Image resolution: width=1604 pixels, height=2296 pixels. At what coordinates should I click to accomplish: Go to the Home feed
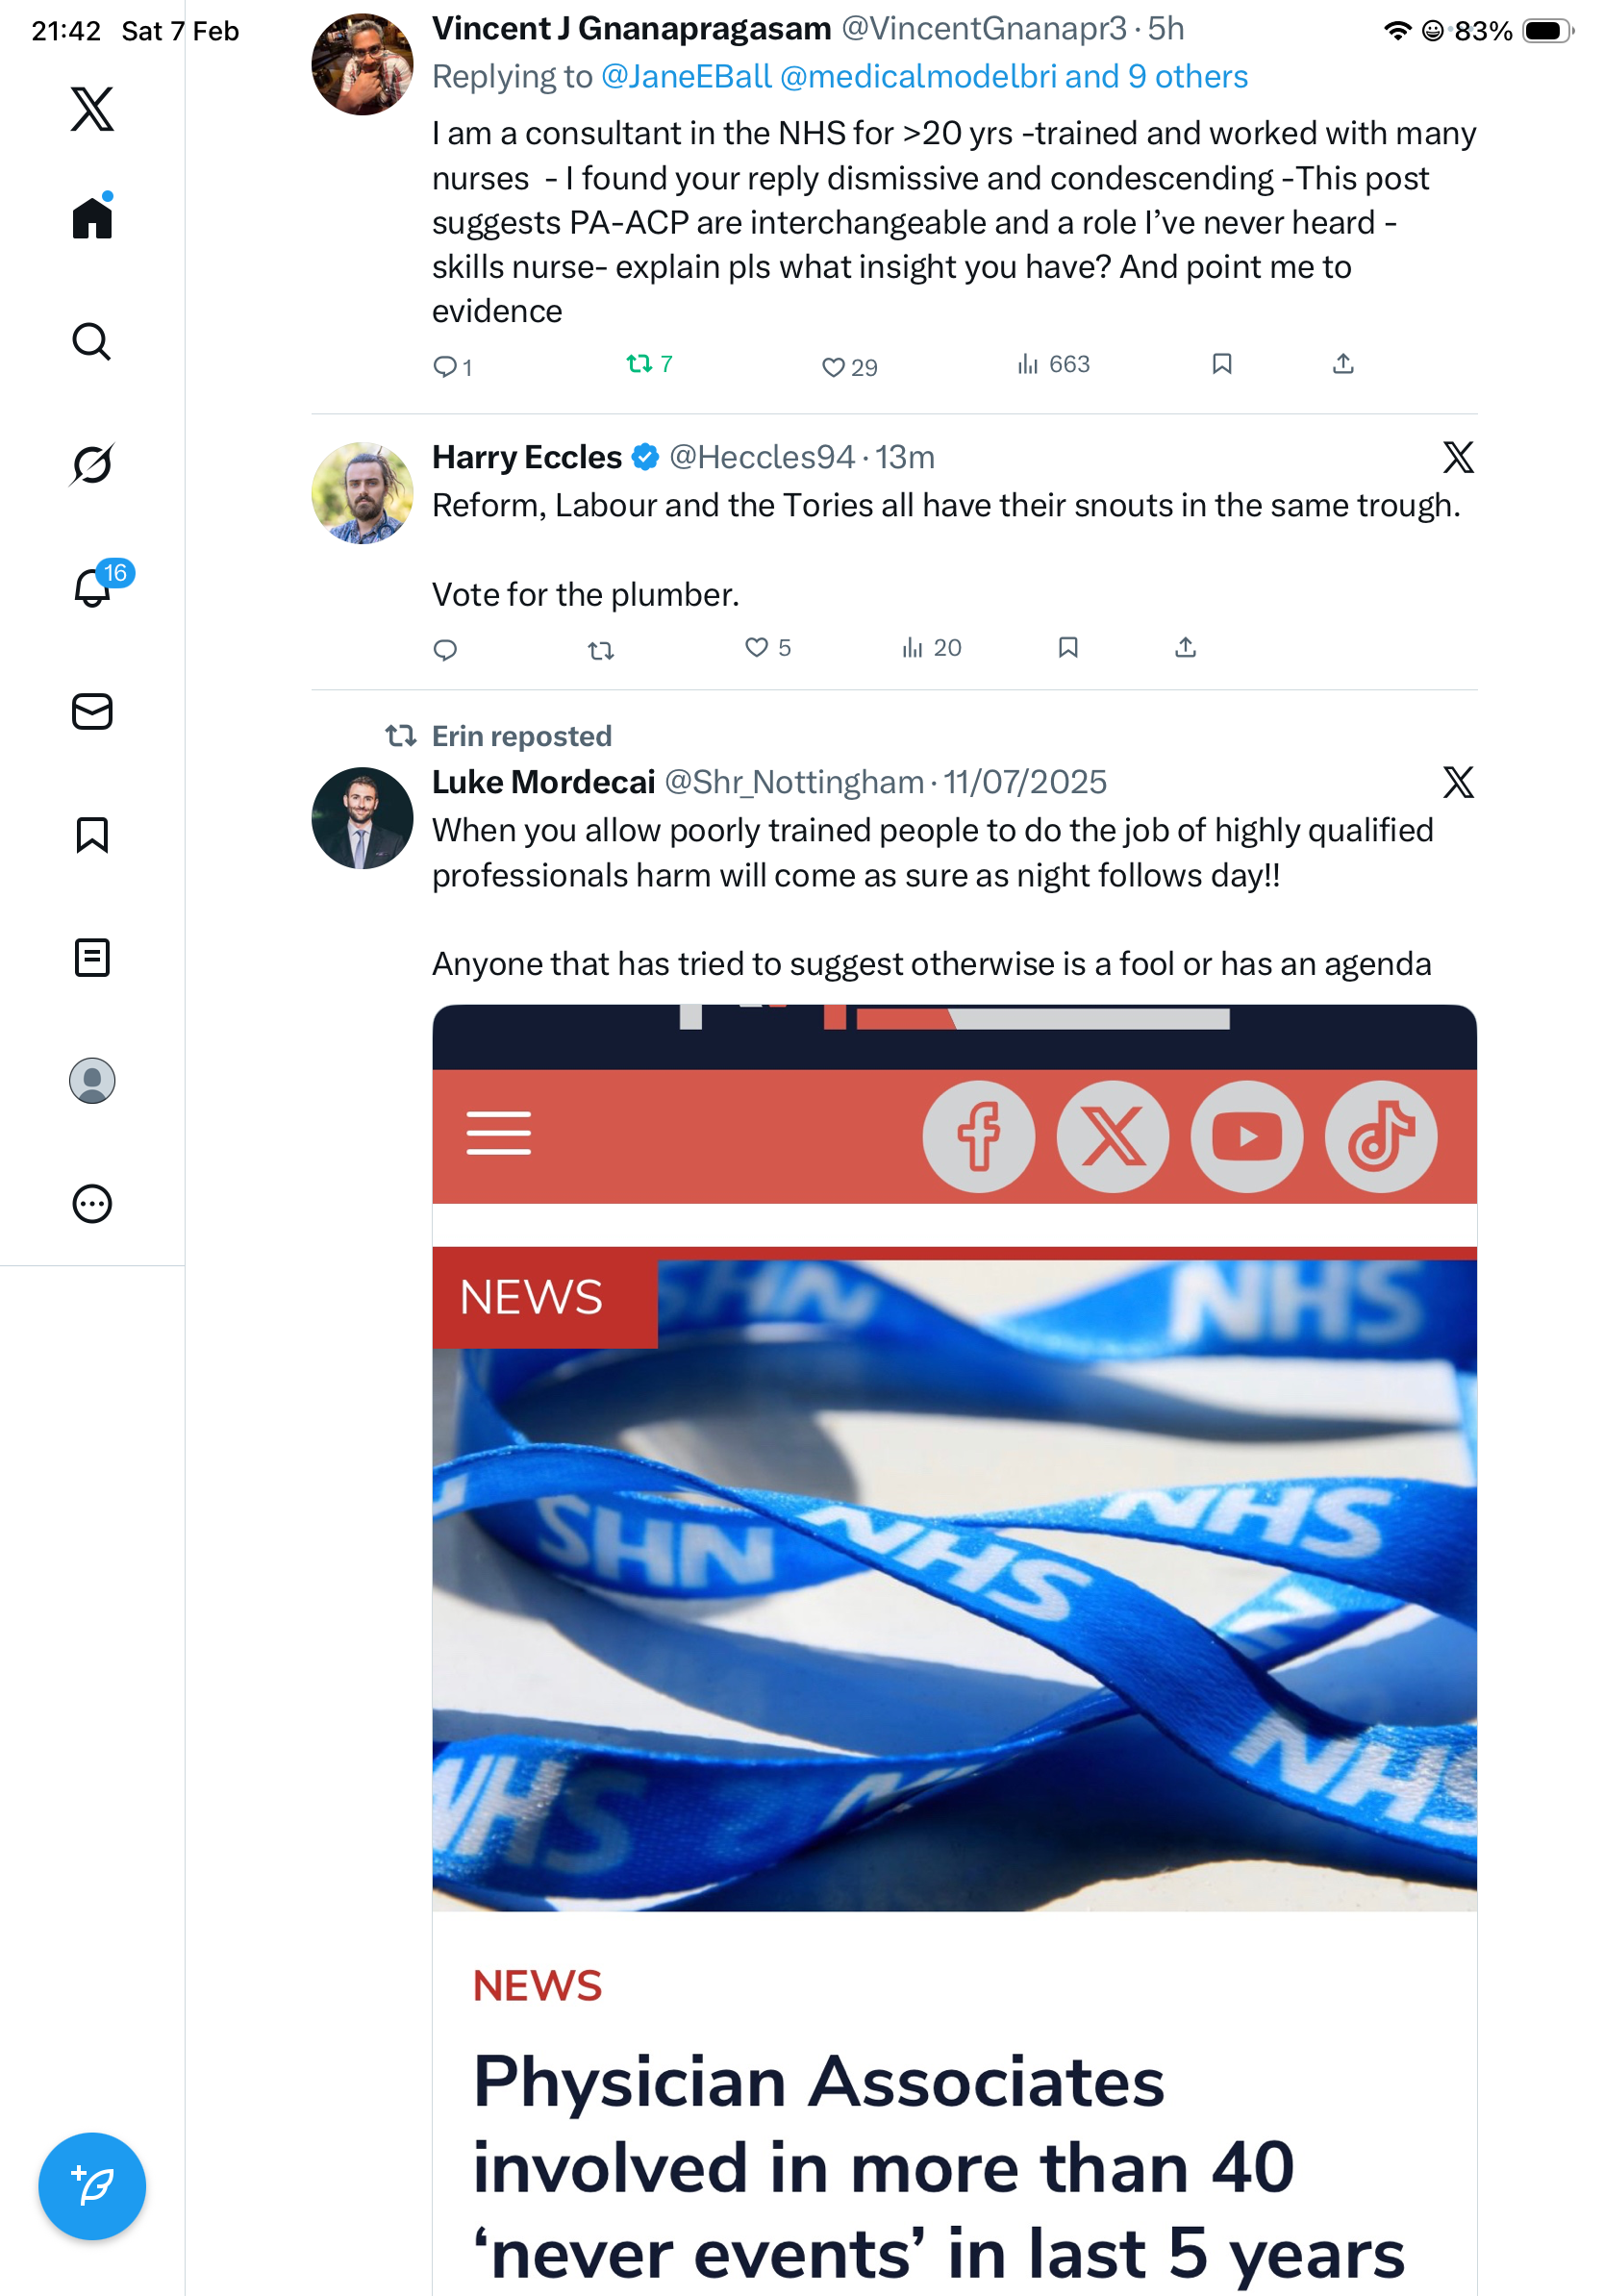tap(92, 218)
